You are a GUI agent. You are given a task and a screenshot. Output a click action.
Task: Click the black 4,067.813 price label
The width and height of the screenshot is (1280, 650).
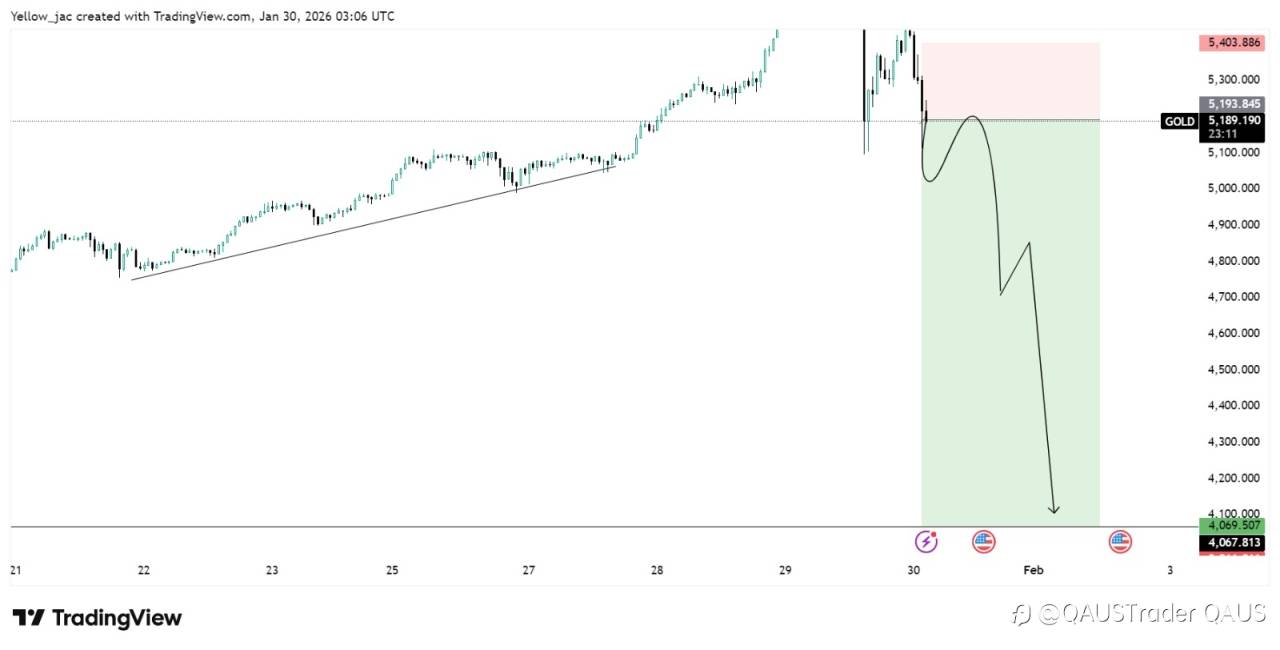click(1233, 543)
